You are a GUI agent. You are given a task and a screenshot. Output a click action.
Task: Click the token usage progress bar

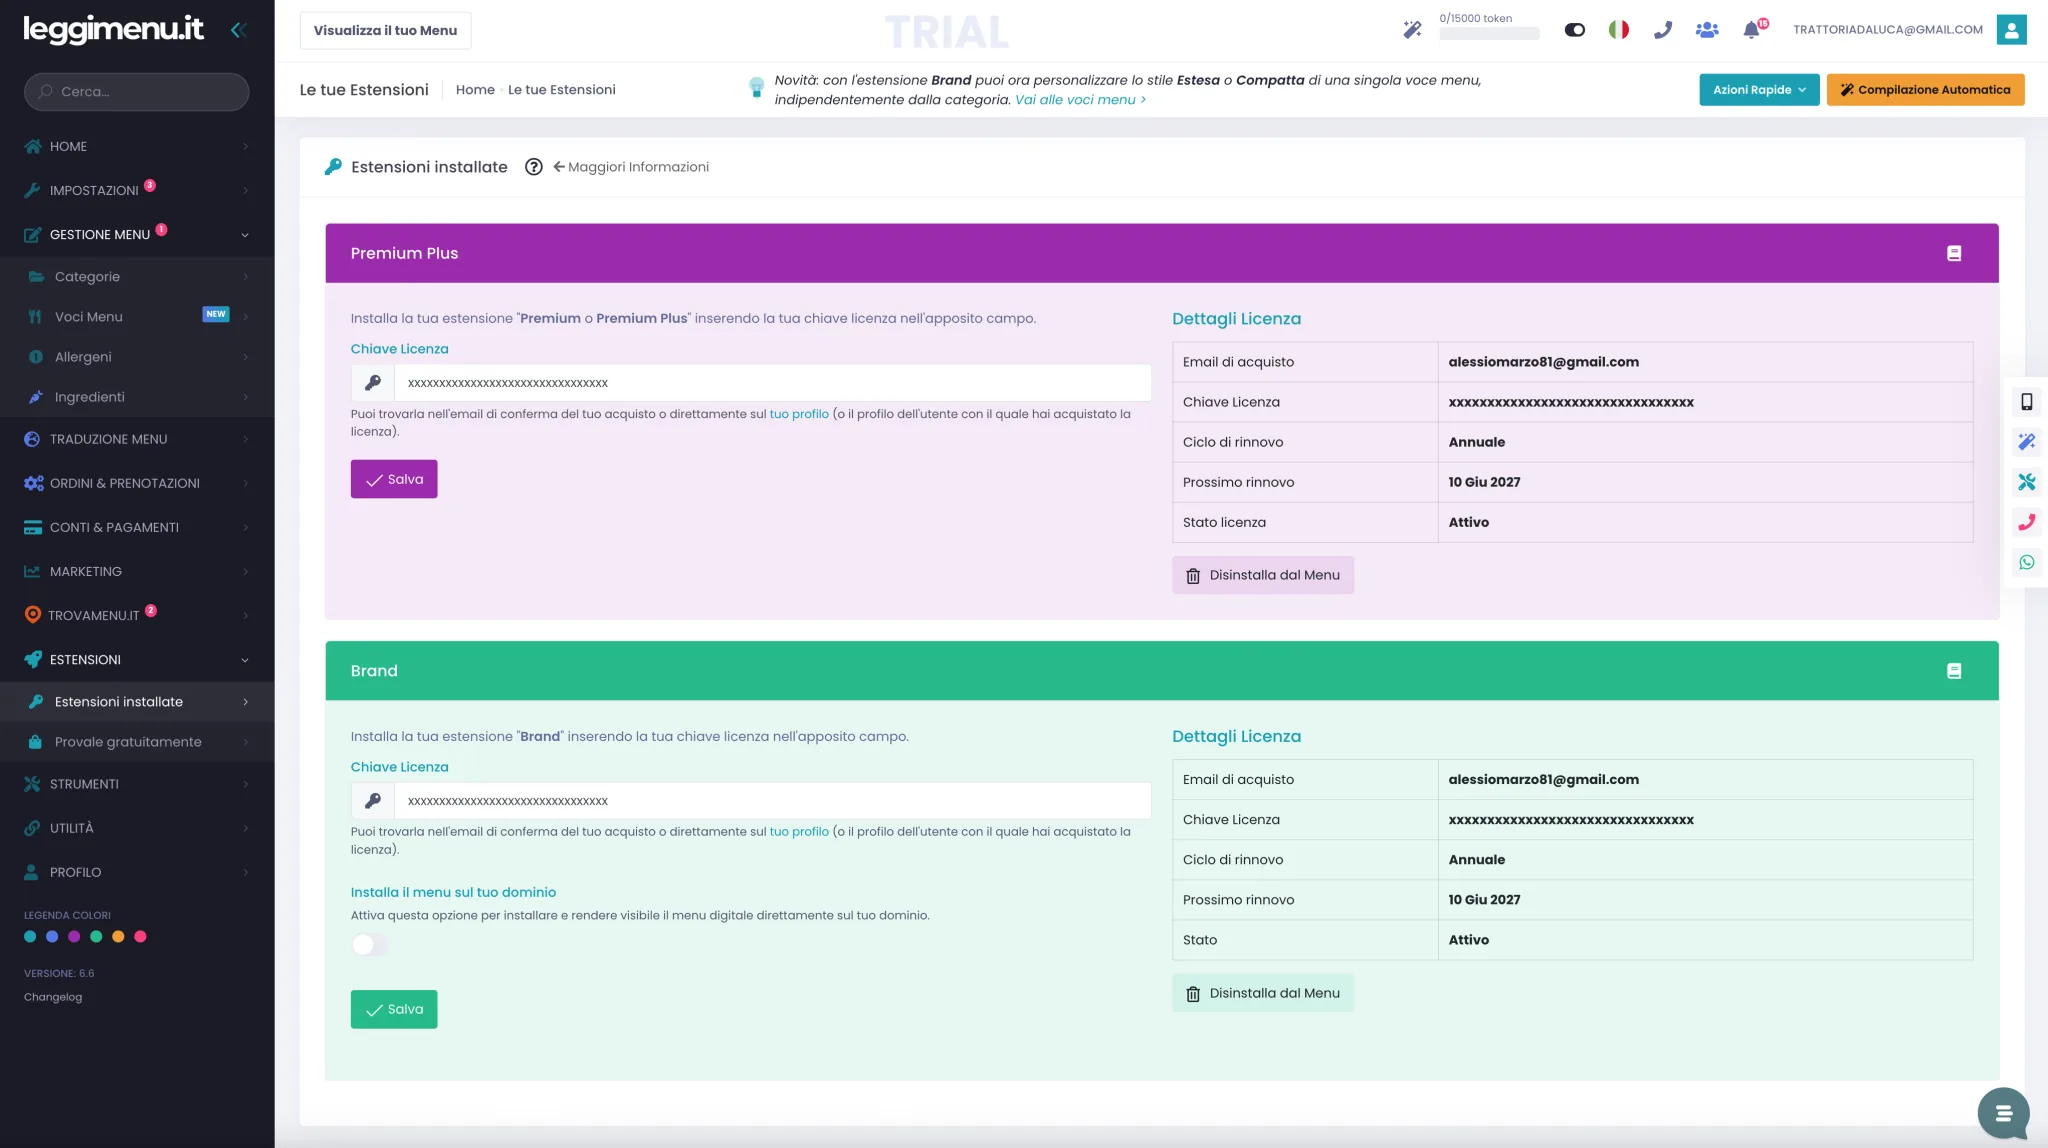pos(1489,33)
